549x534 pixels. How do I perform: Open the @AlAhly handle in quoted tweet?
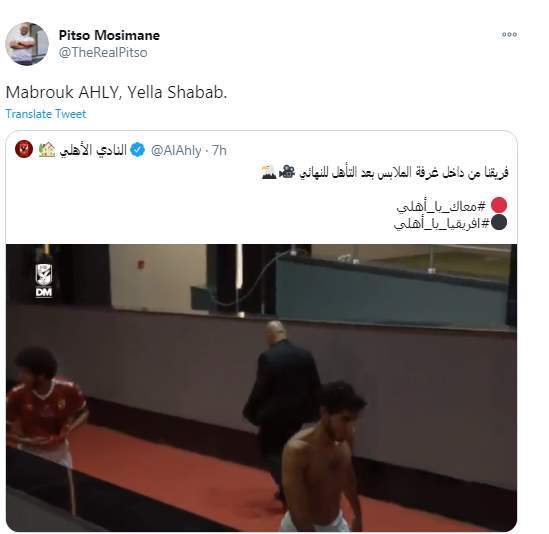coord(176,151)
